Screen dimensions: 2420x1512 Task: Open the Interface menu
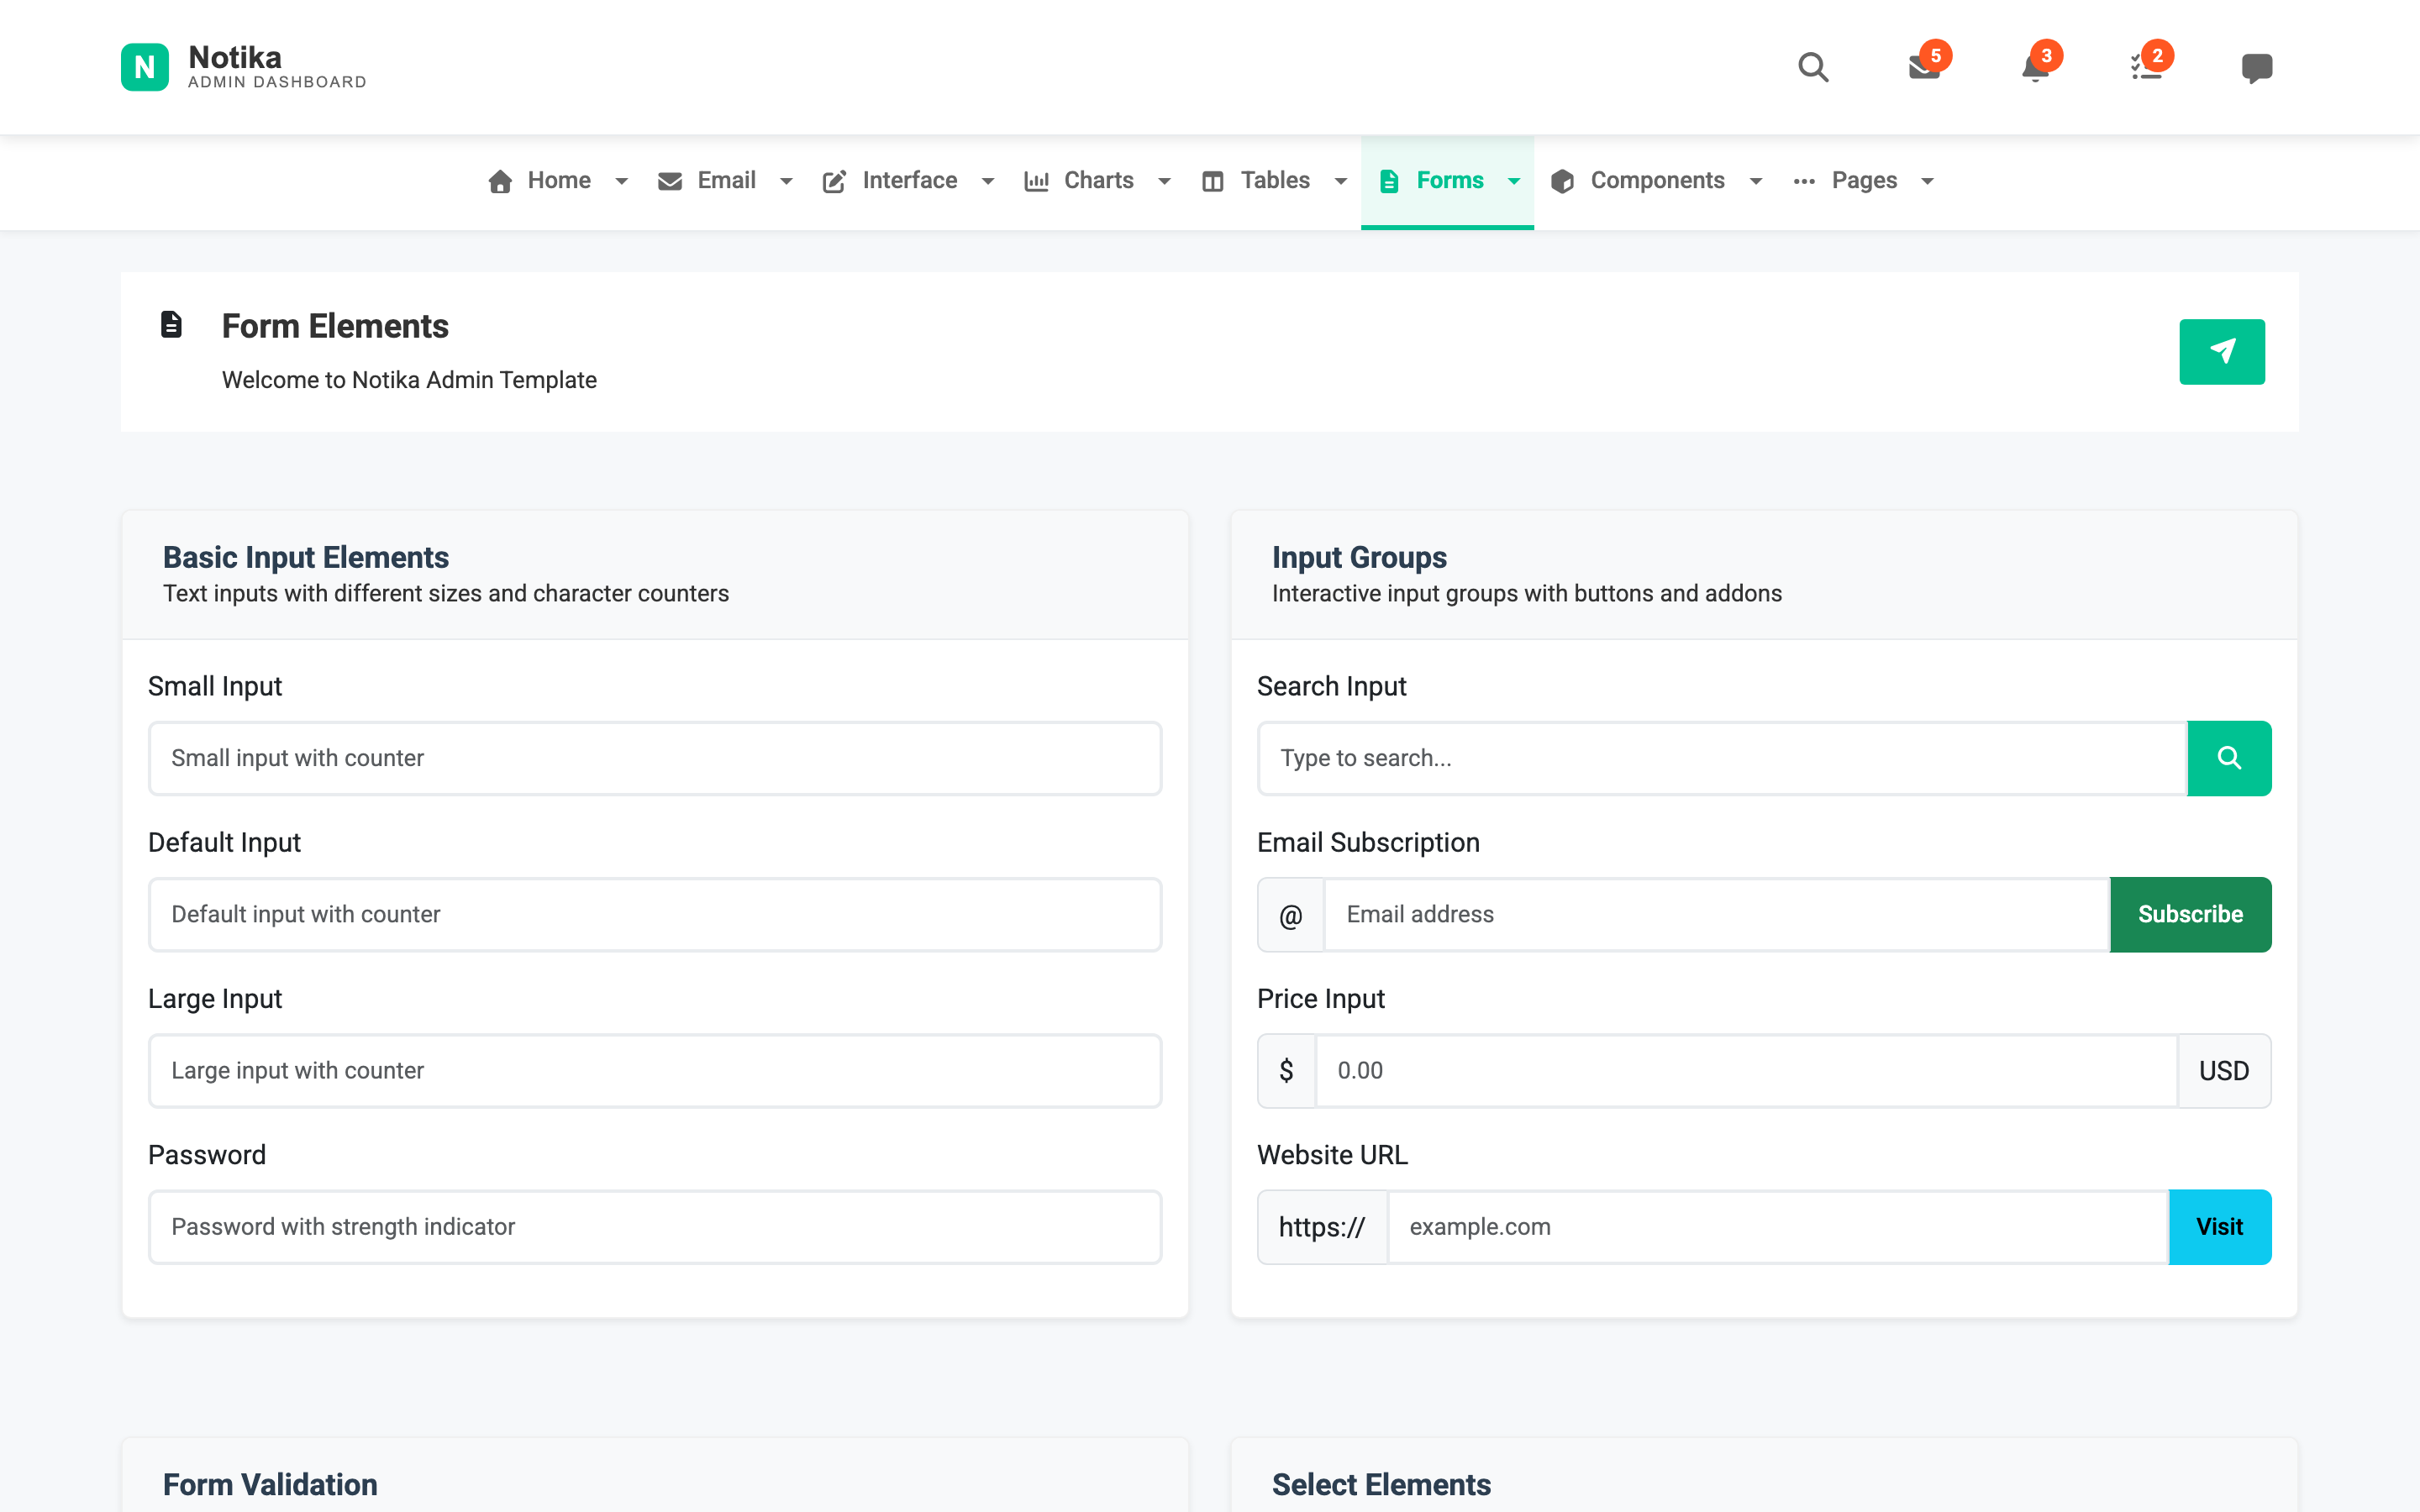click(x=909, y=181)
